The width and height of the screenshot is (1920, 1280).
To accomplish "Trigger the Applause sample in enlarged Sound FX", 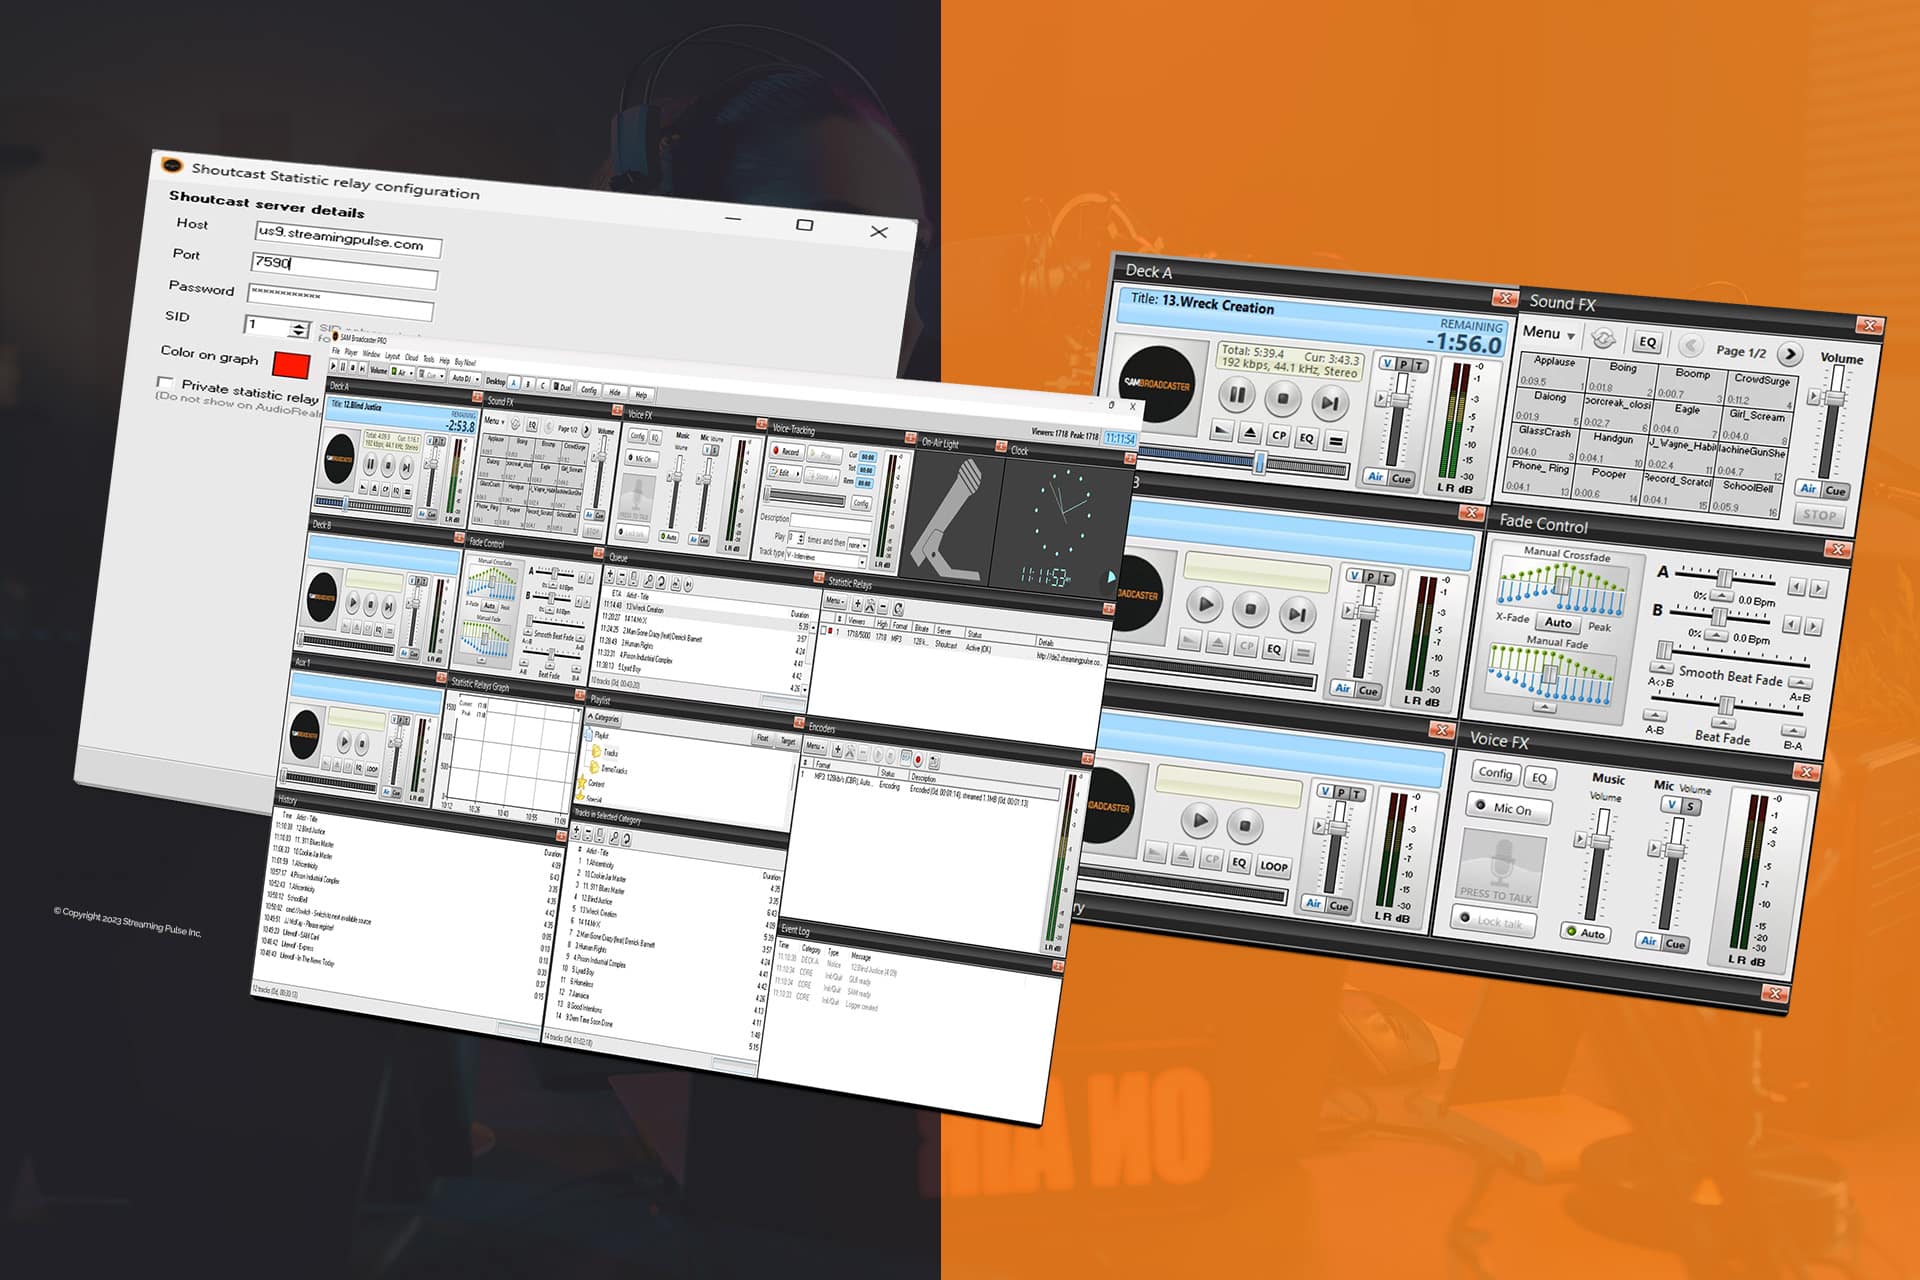I will click(1551, 369).
